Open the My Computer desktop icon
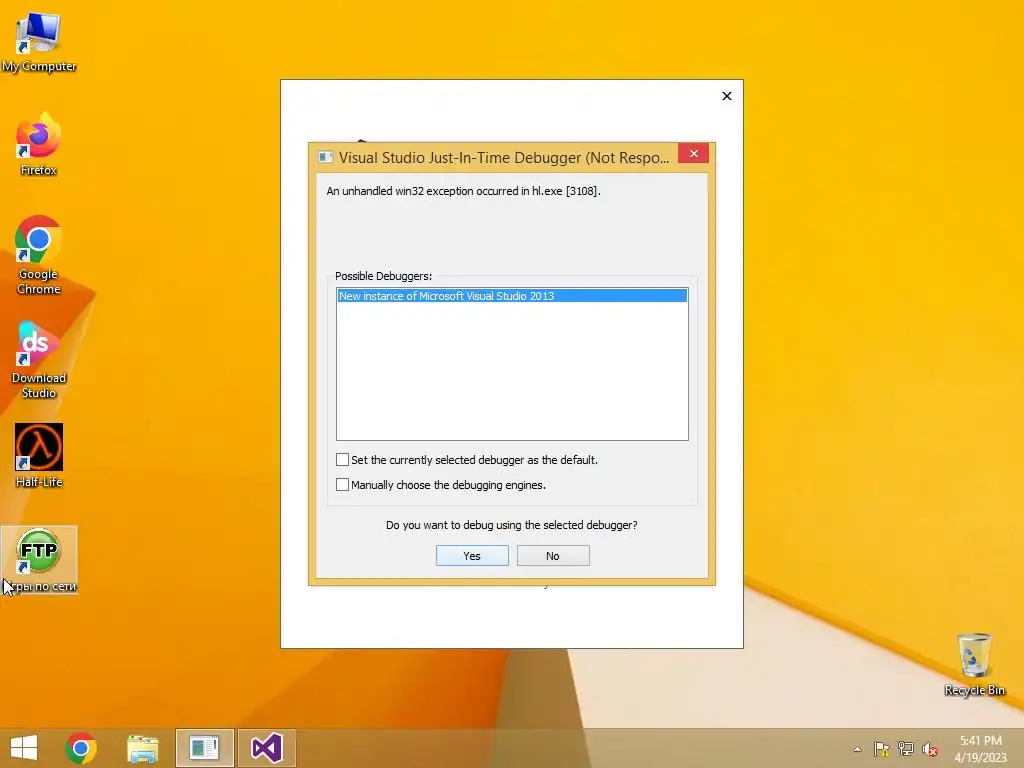 click(39, 40)
